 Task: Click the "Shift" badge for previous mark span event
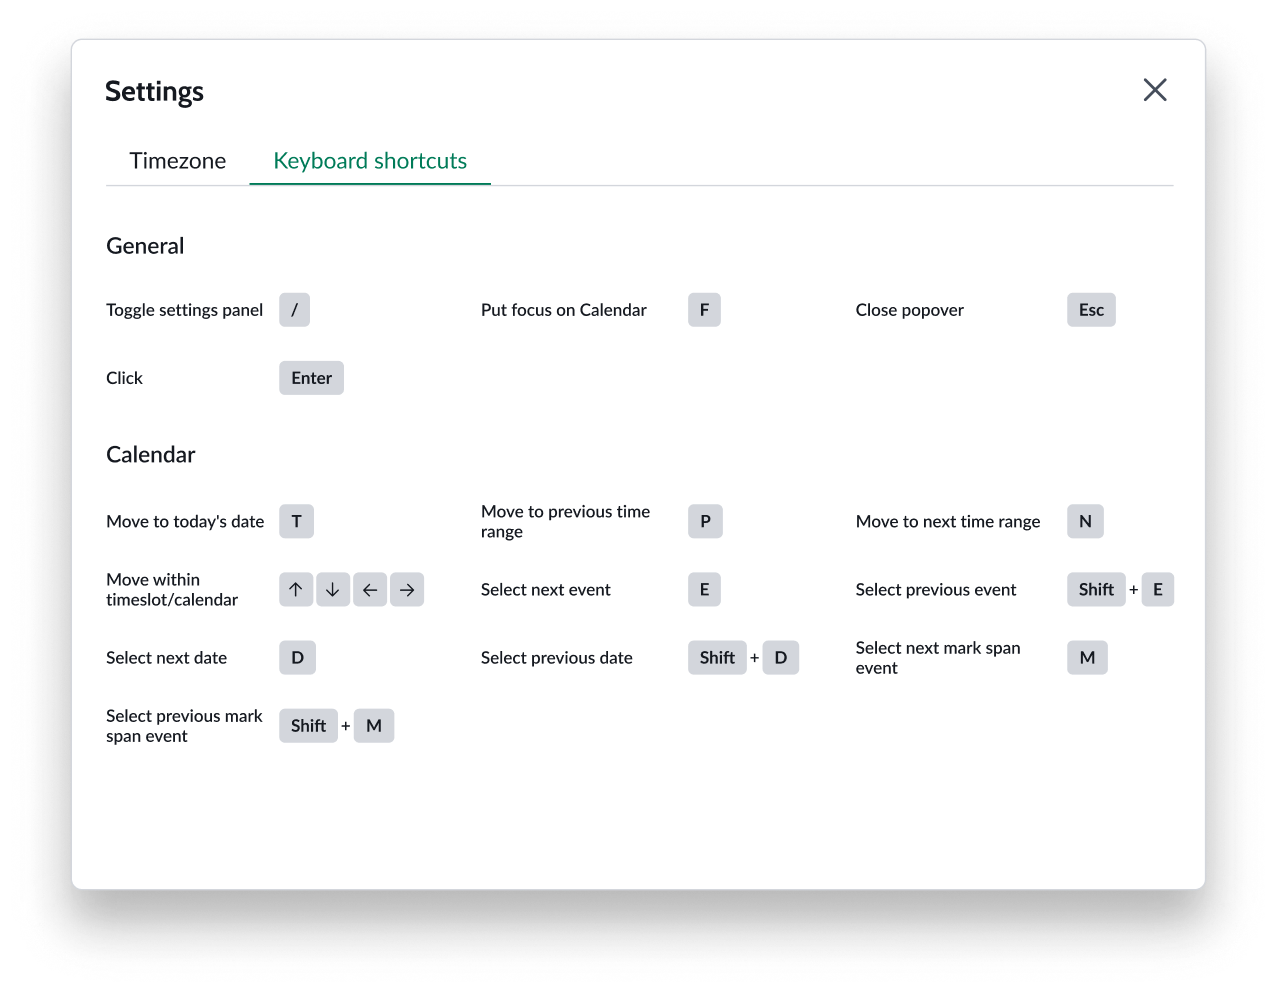pos(308,725)
